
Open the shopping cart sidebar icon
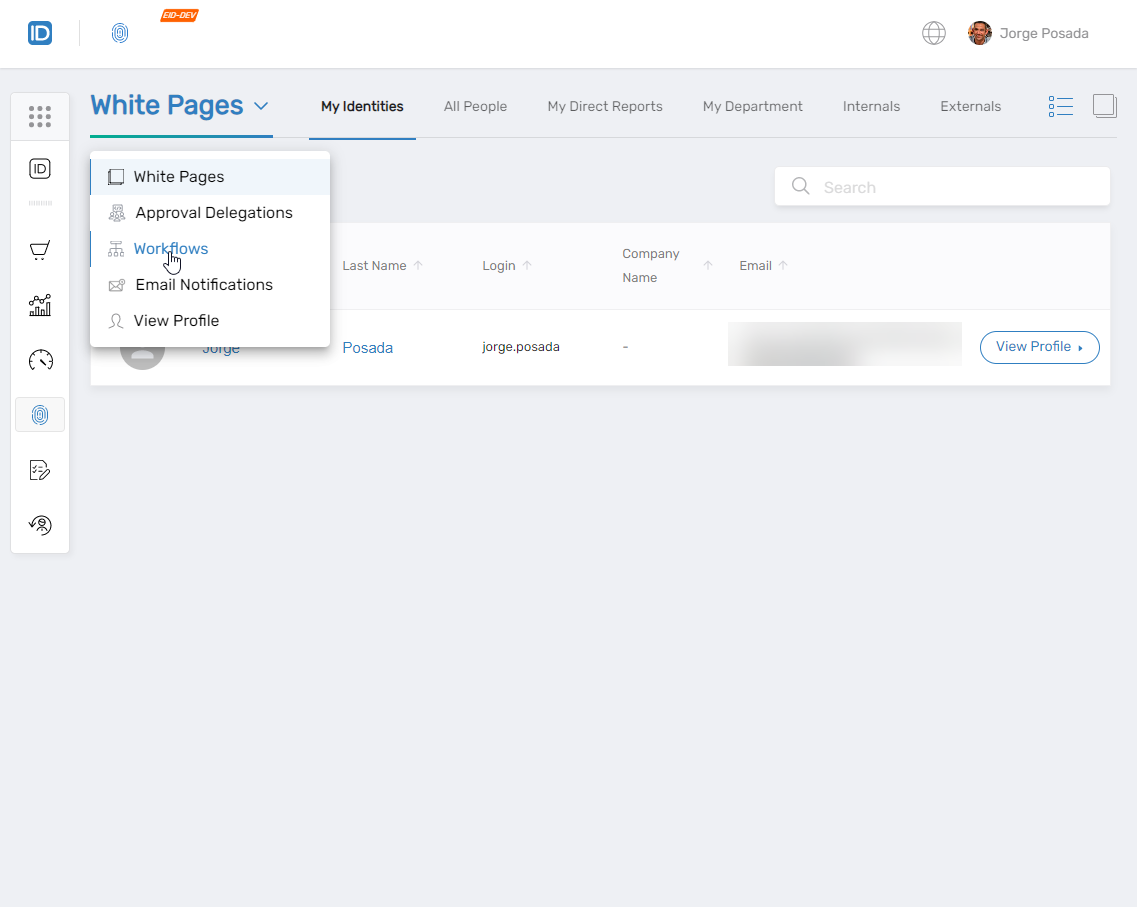pos(40,249)
